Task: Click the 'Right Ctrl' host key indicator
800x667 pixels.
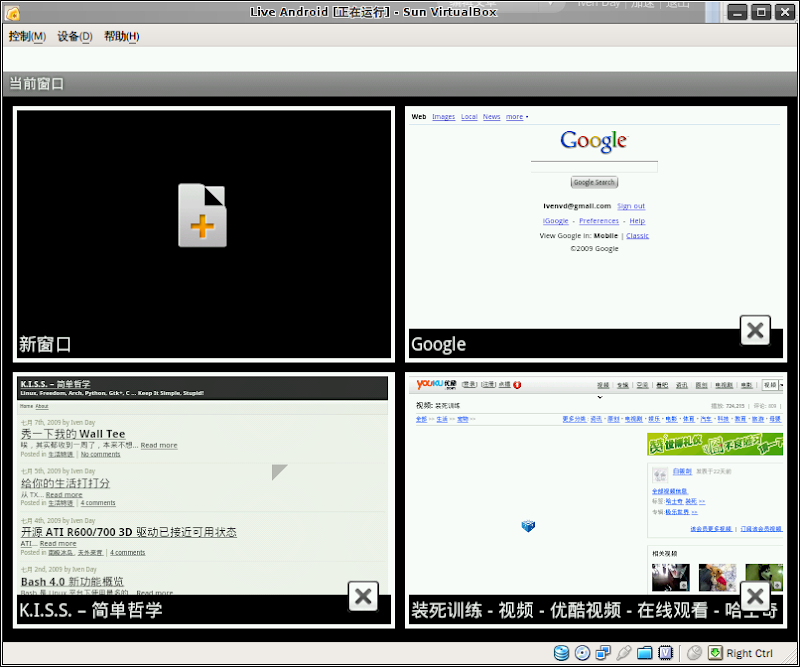Action: 749,653
